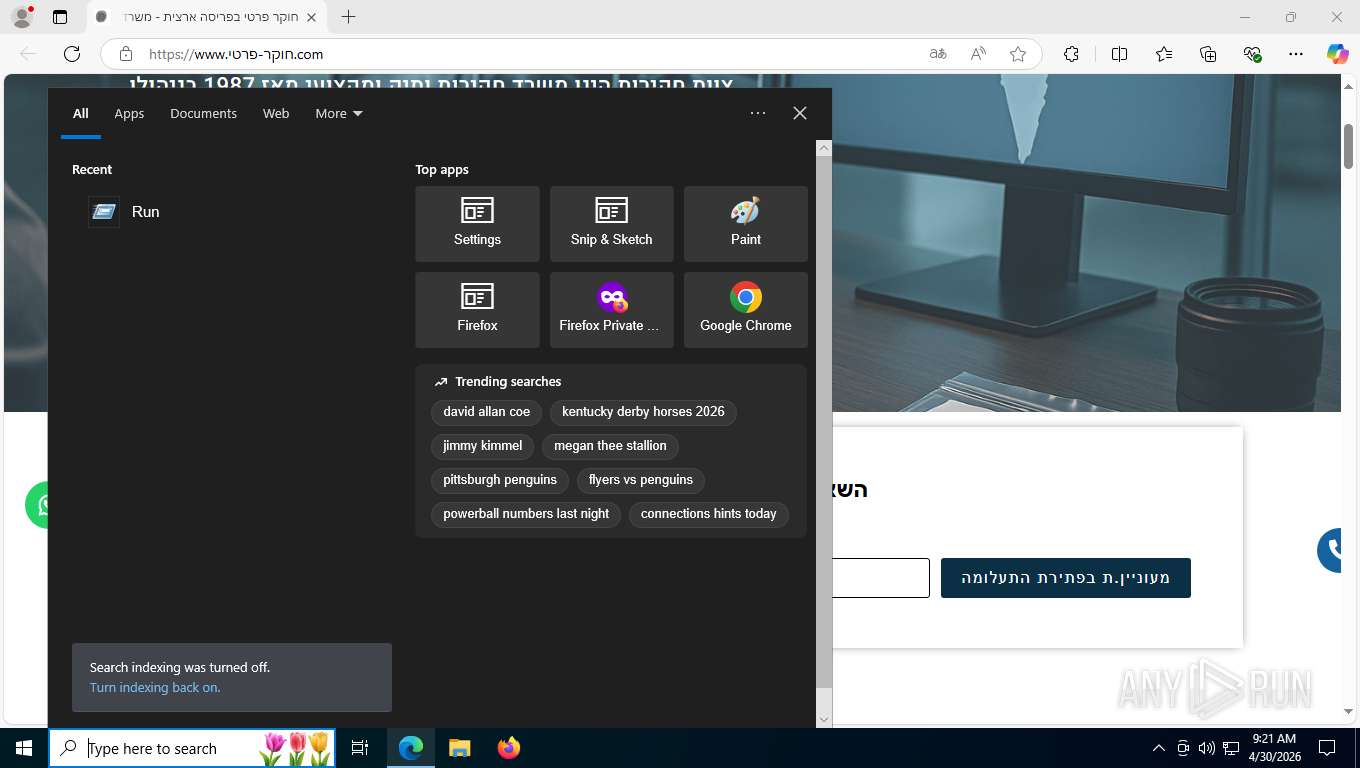Open the search panel options ellipsis

(758, 113)
